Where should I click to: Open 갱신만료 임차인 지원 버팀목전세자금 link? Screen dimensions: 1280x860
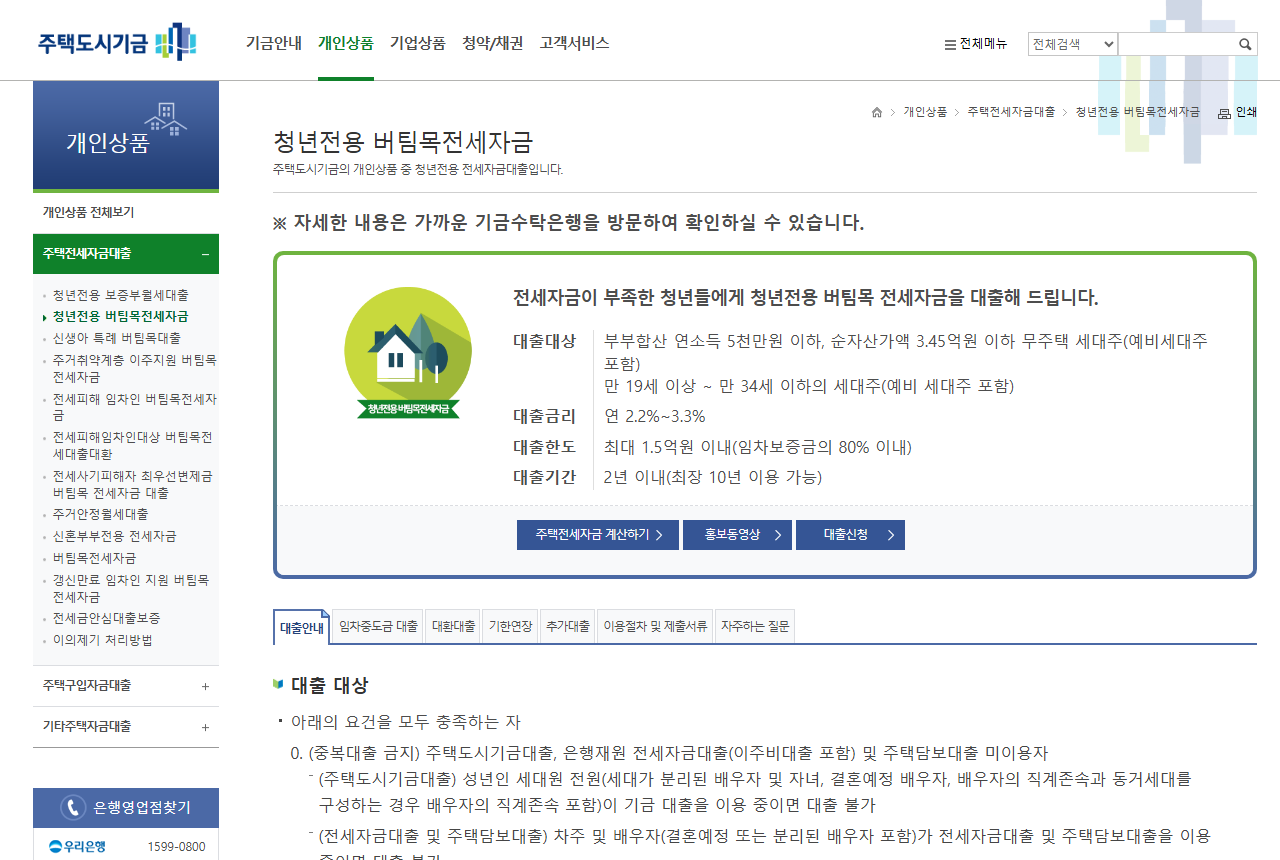pyautogui.click(x=131, y=588)
